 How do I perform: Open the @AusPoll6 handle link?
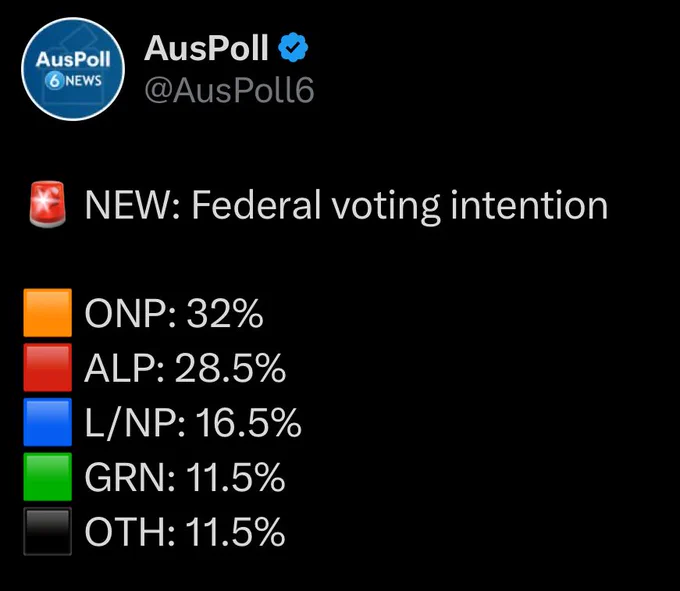(229, 91)
